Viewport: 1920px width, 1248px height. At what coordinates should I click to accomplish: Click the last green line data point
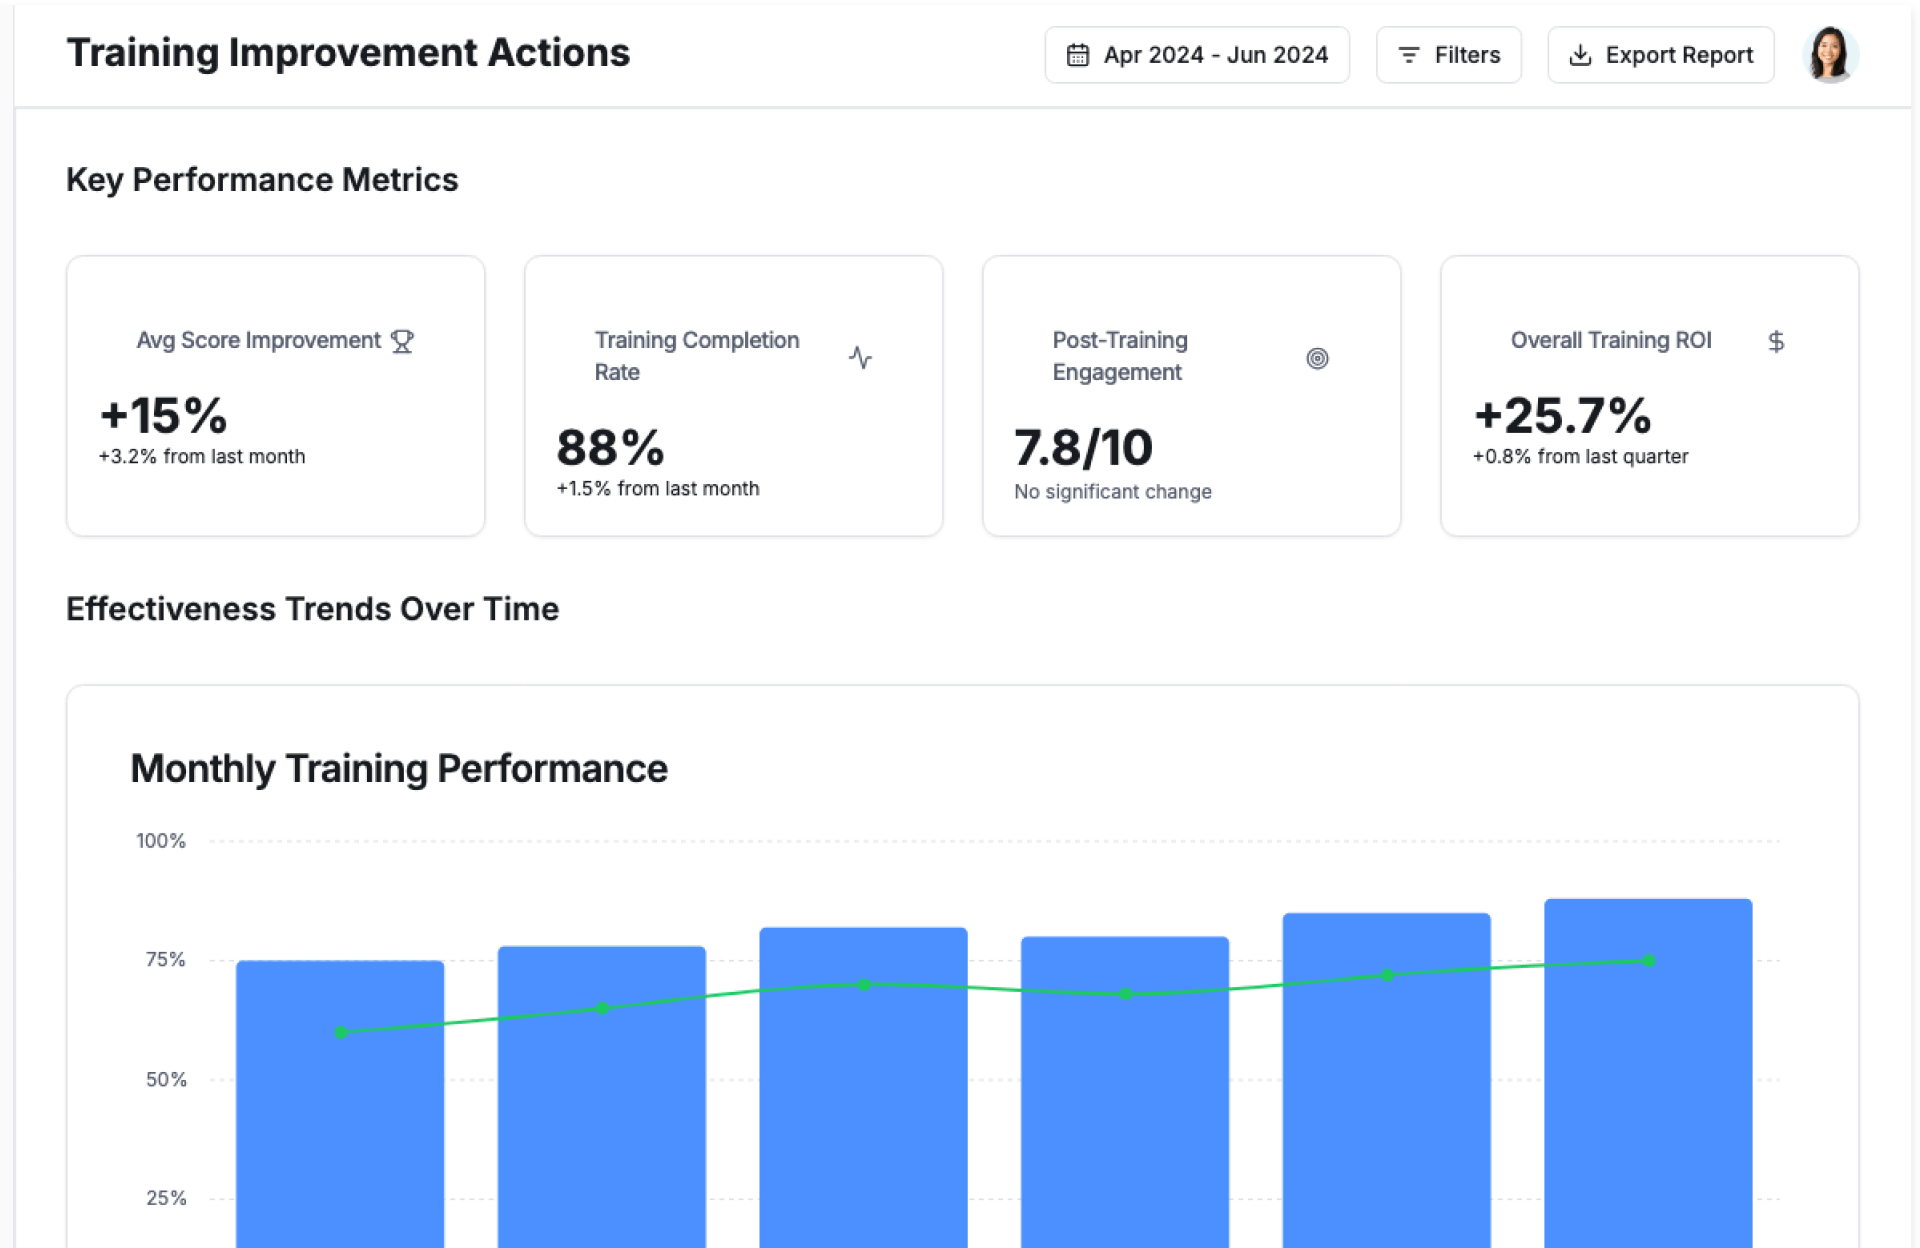point(1649,961)
